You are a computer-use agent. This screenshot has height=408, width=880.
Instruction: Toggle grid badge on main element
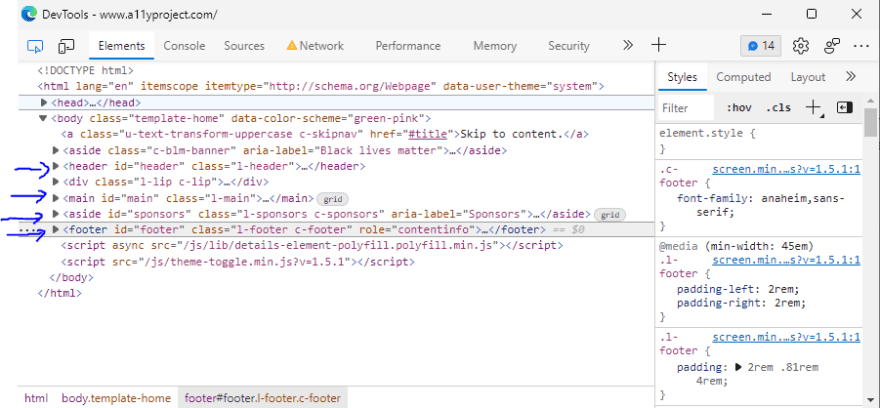pos(333,199)
